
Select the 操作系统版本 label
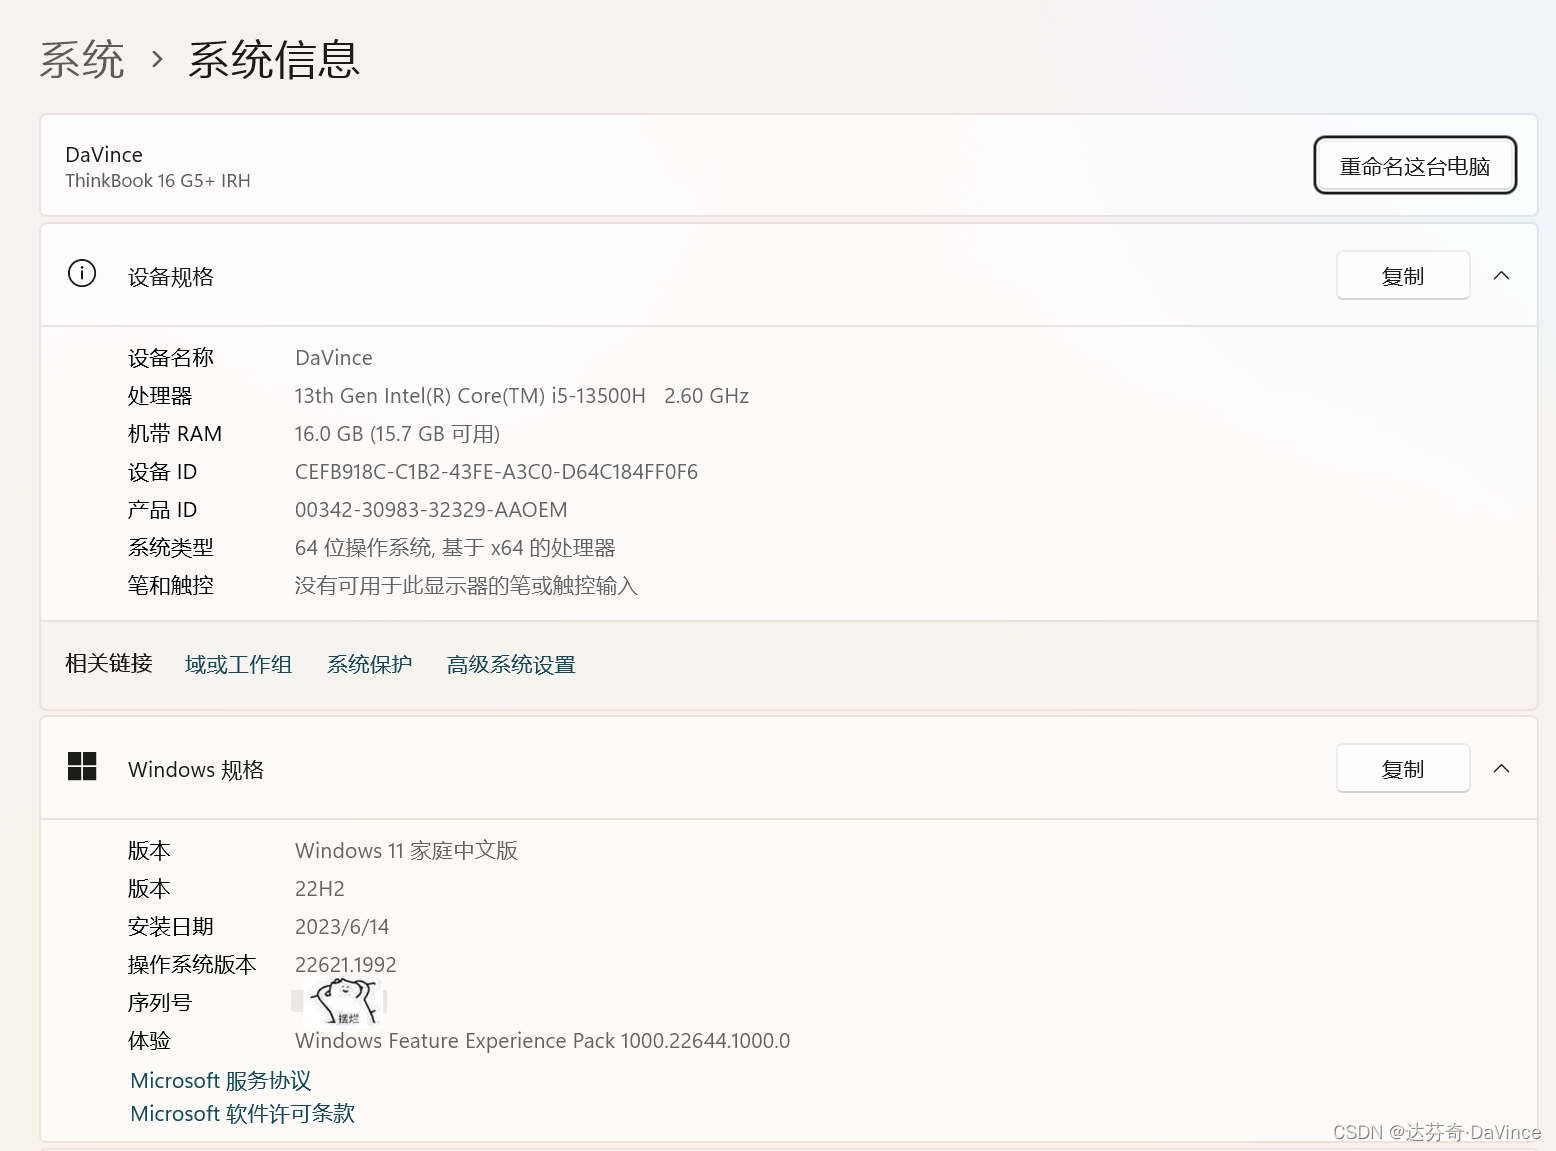(x=192, y=965)
